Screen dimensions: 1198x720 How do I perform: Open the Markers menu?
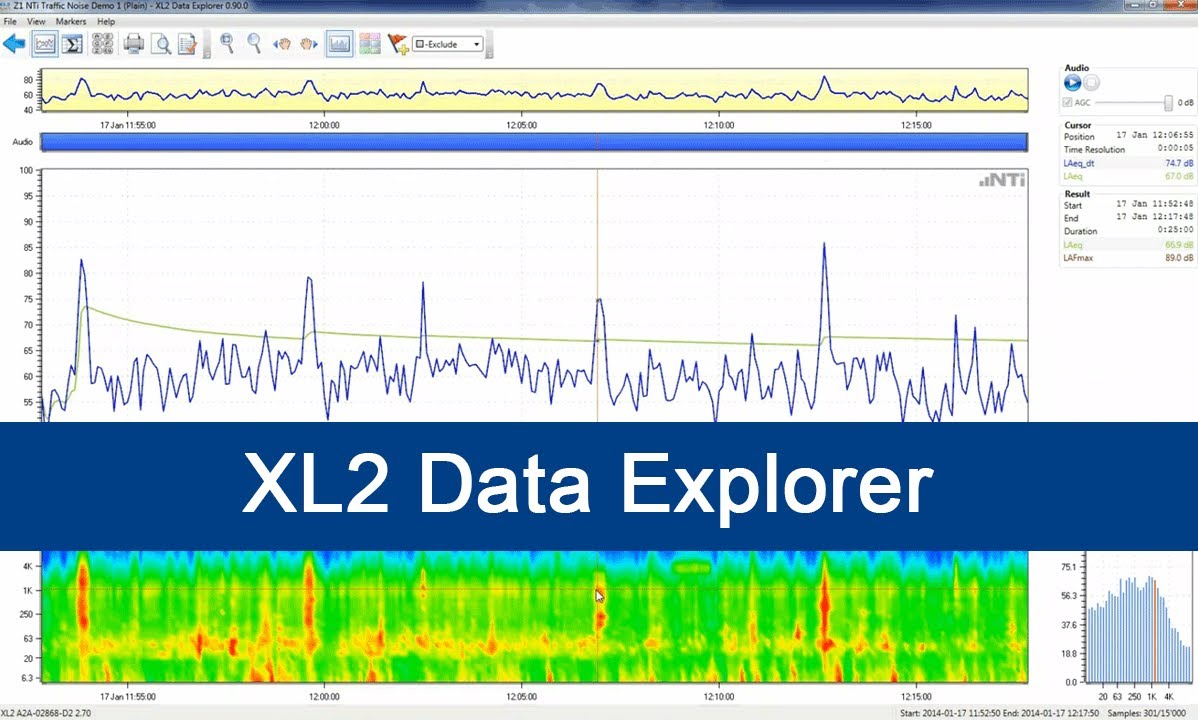(70, 21)
